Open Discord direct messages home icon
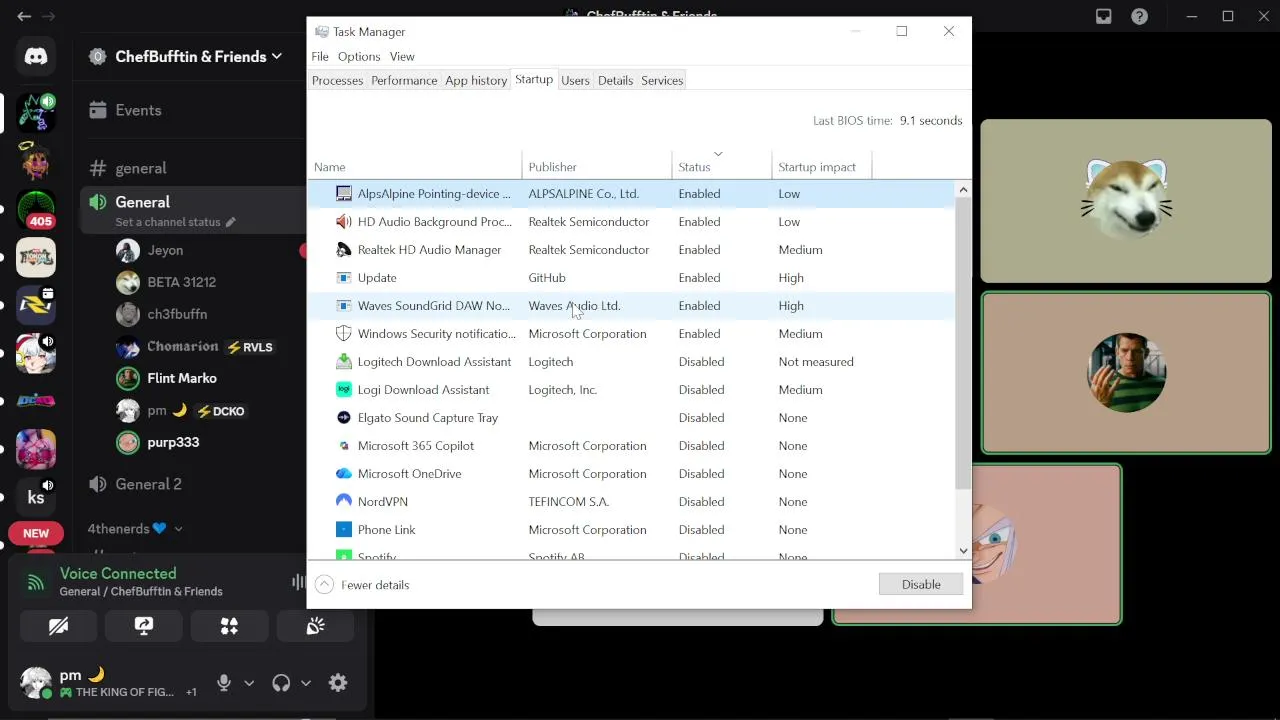This screenshot has width=1280, height=720. tap(36, 57)
